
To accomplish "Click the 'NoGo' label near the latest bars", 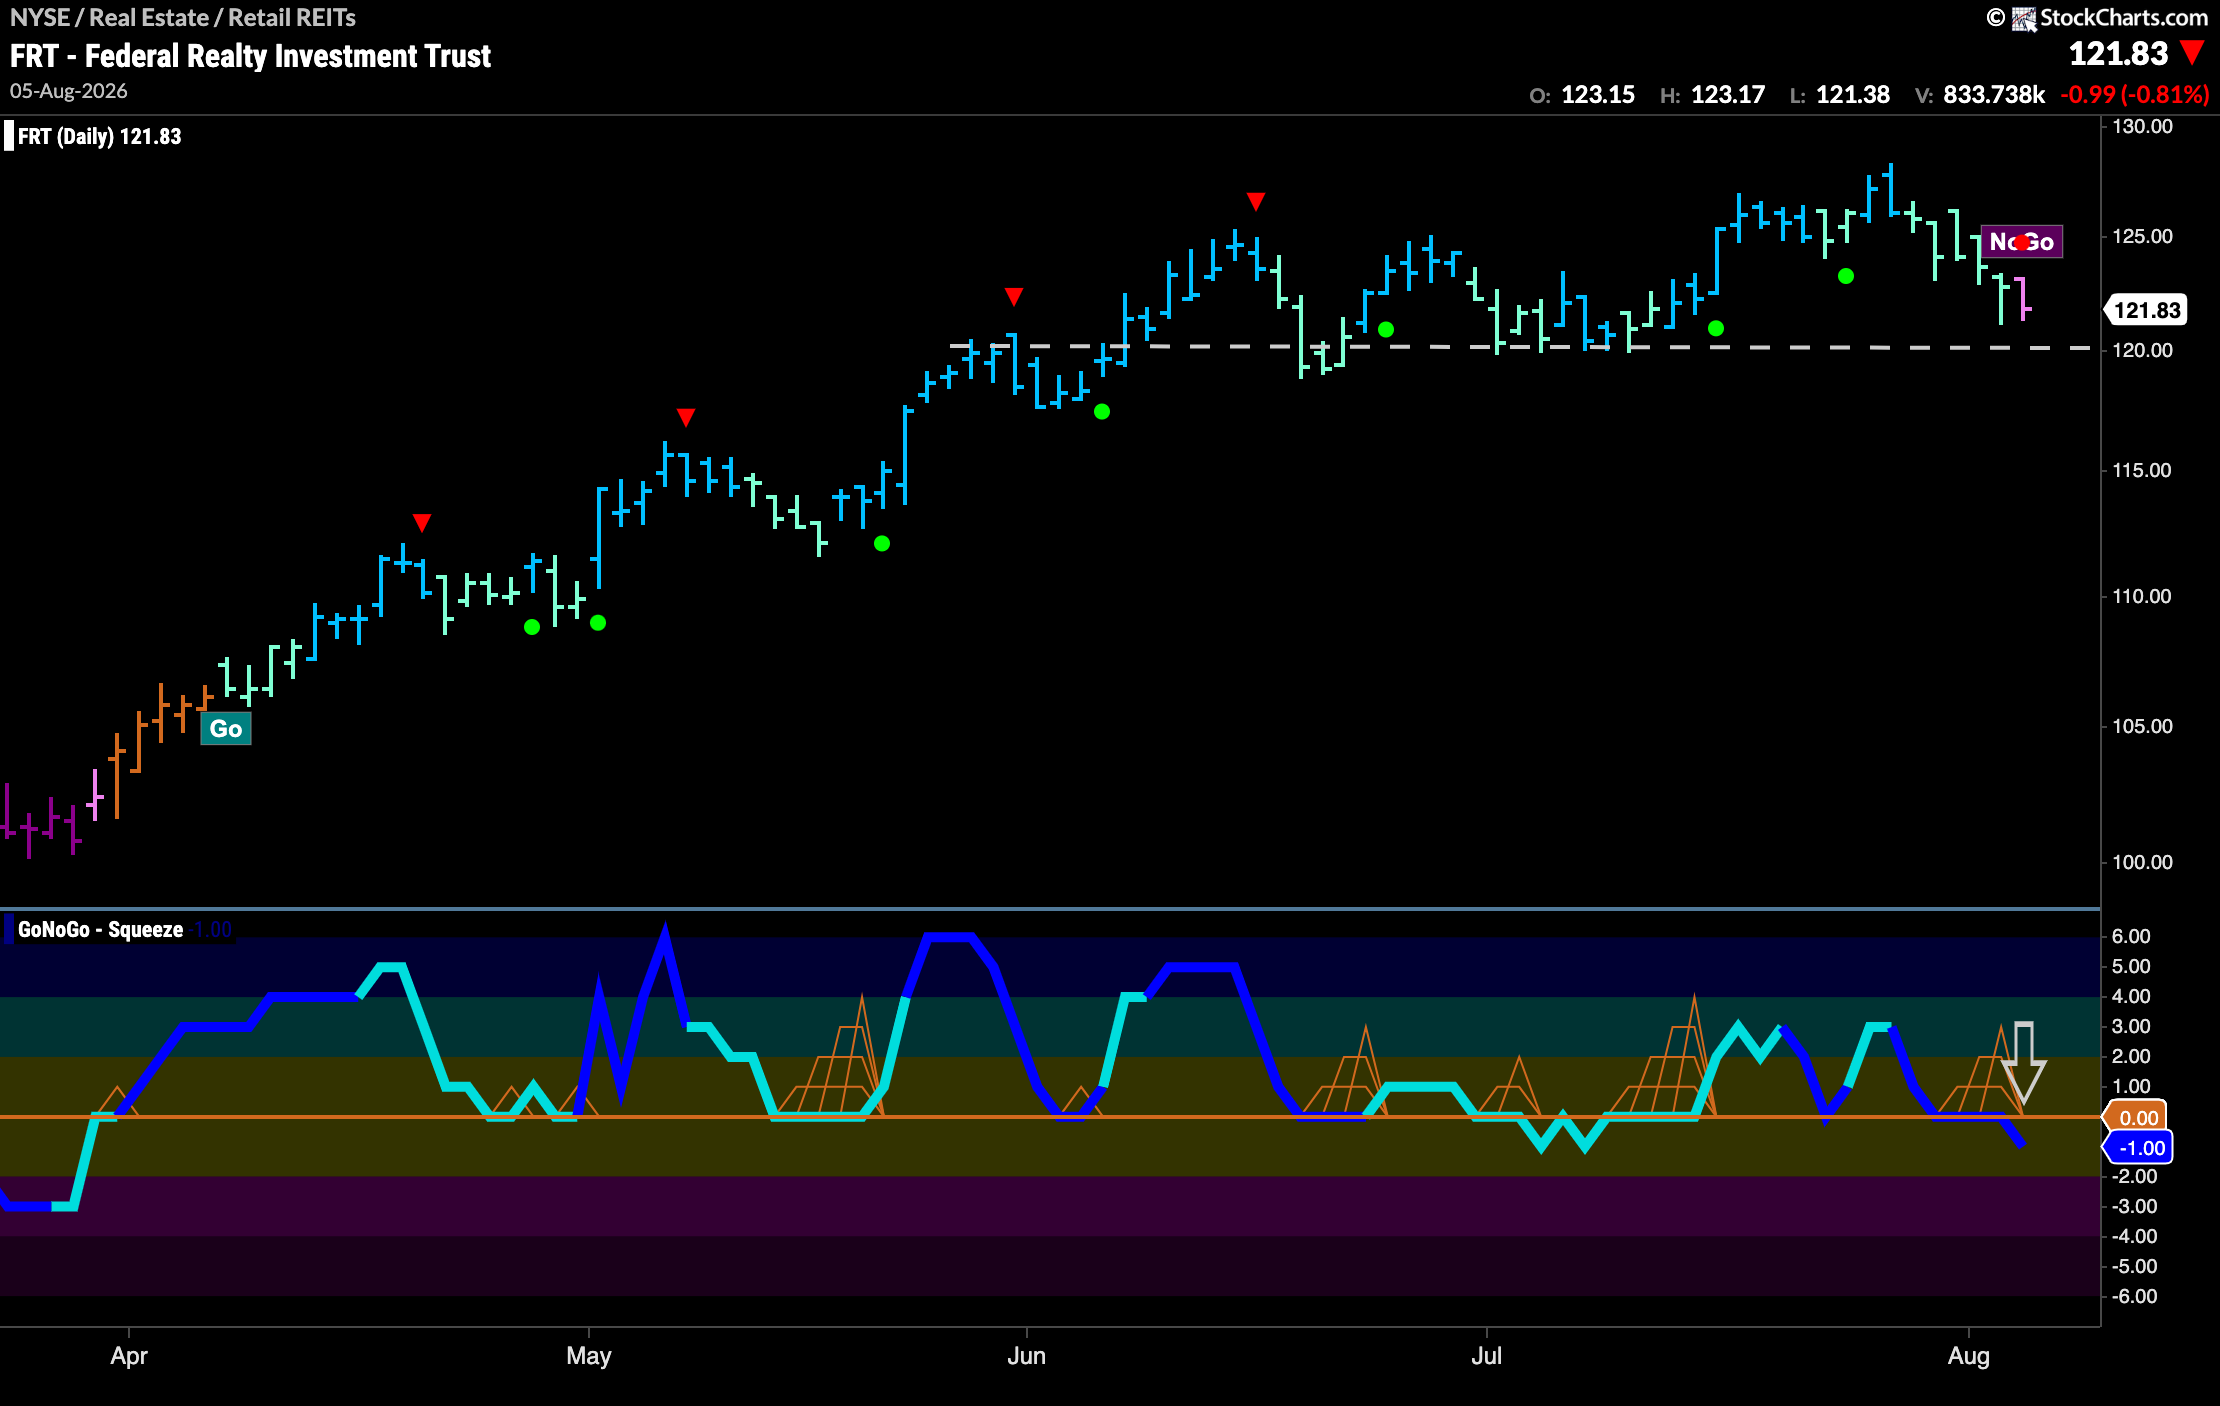I will 2021,242.
